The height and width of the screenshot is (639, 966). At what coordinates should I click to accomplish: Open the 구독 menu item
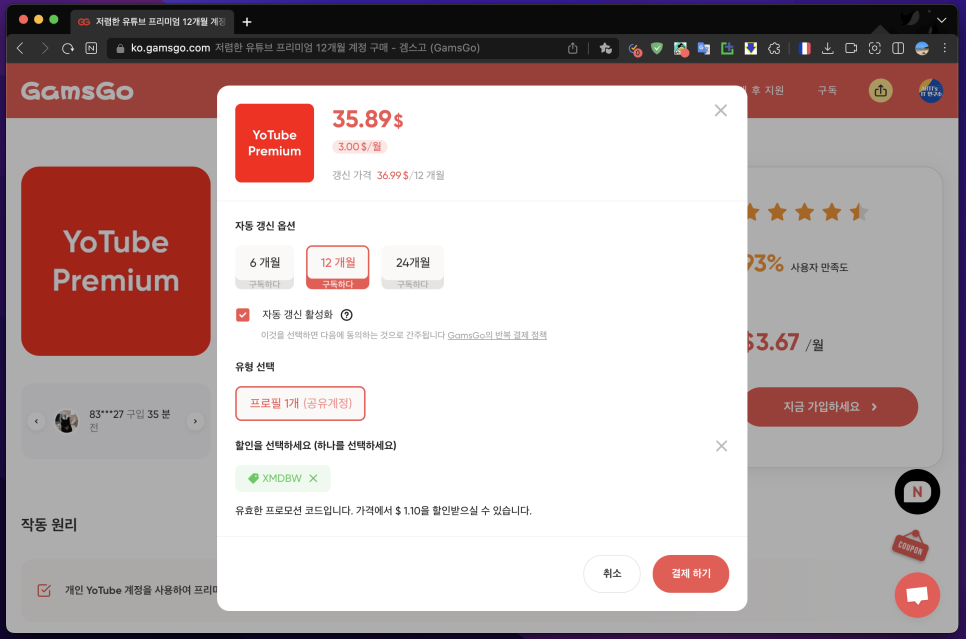pyautogui.click(x=827, y=91)
